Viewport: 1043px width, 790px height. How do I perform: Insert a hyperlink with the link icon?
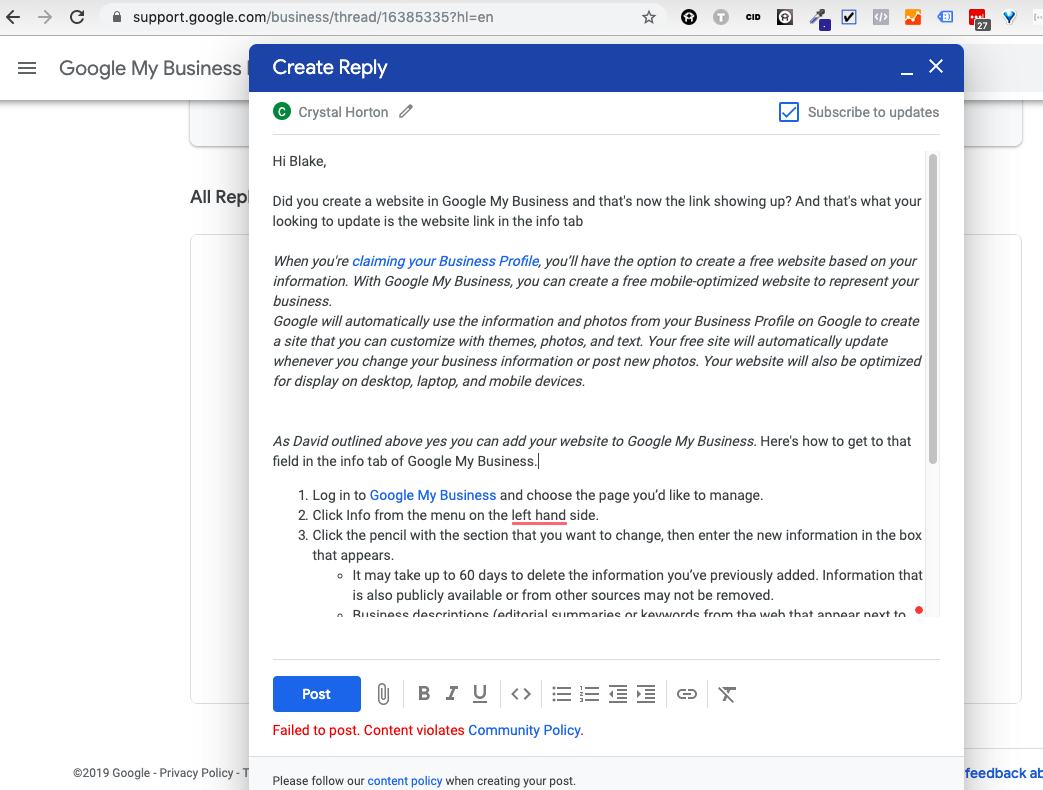(686, 694)
